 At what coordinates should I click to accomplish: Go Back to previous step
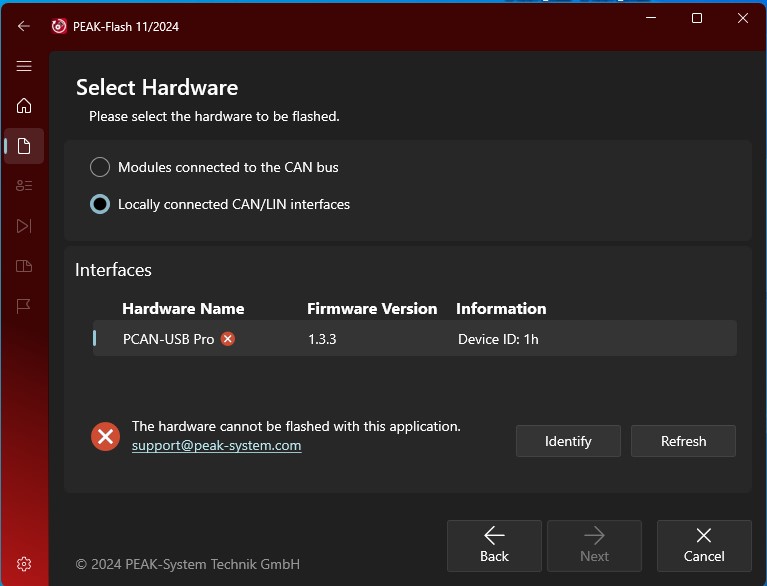[x=494, y=546]
